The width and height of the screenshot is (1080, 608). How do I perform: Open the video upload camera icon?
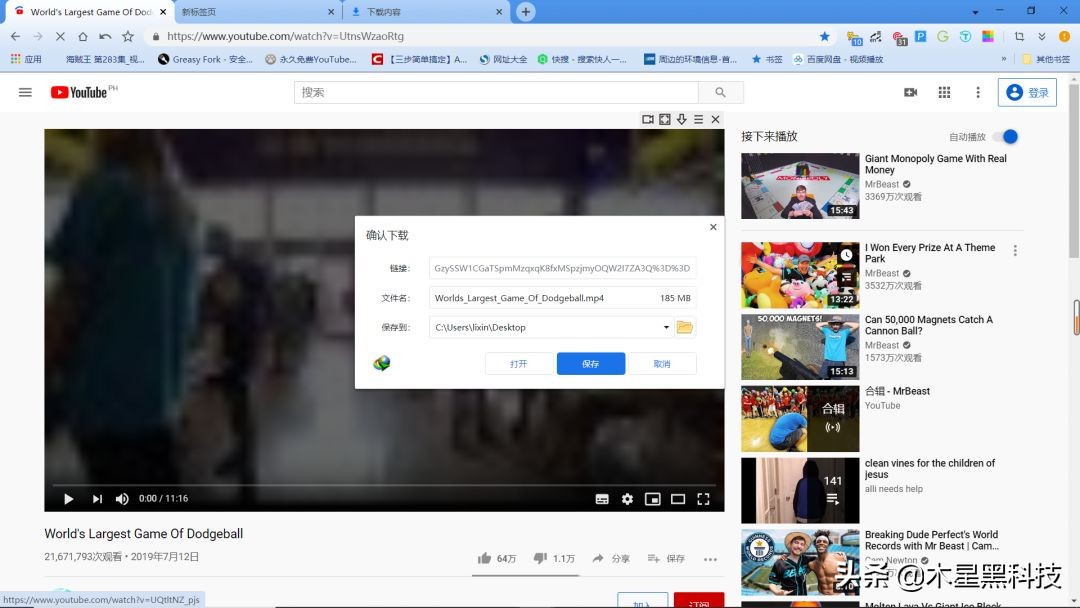coord(911,92)
